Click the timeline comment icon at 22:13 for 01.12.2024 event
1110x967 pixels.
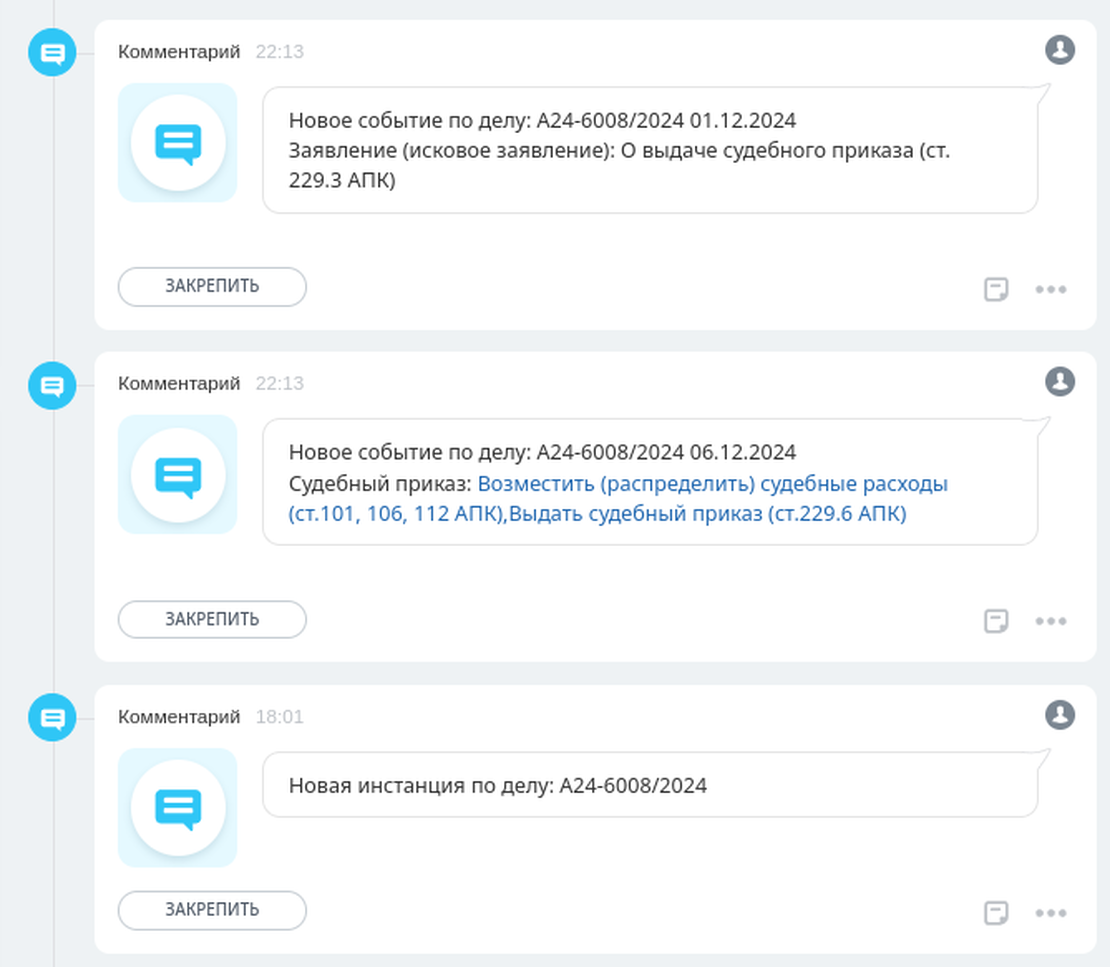[52, 53]
